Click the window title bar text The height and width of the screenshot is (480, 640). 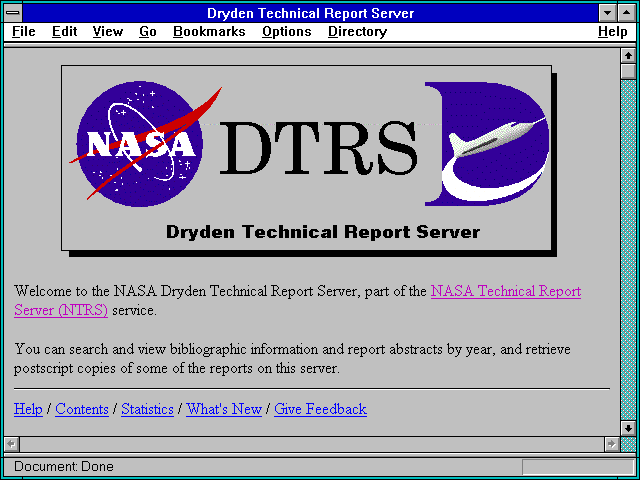click(311, 13)
